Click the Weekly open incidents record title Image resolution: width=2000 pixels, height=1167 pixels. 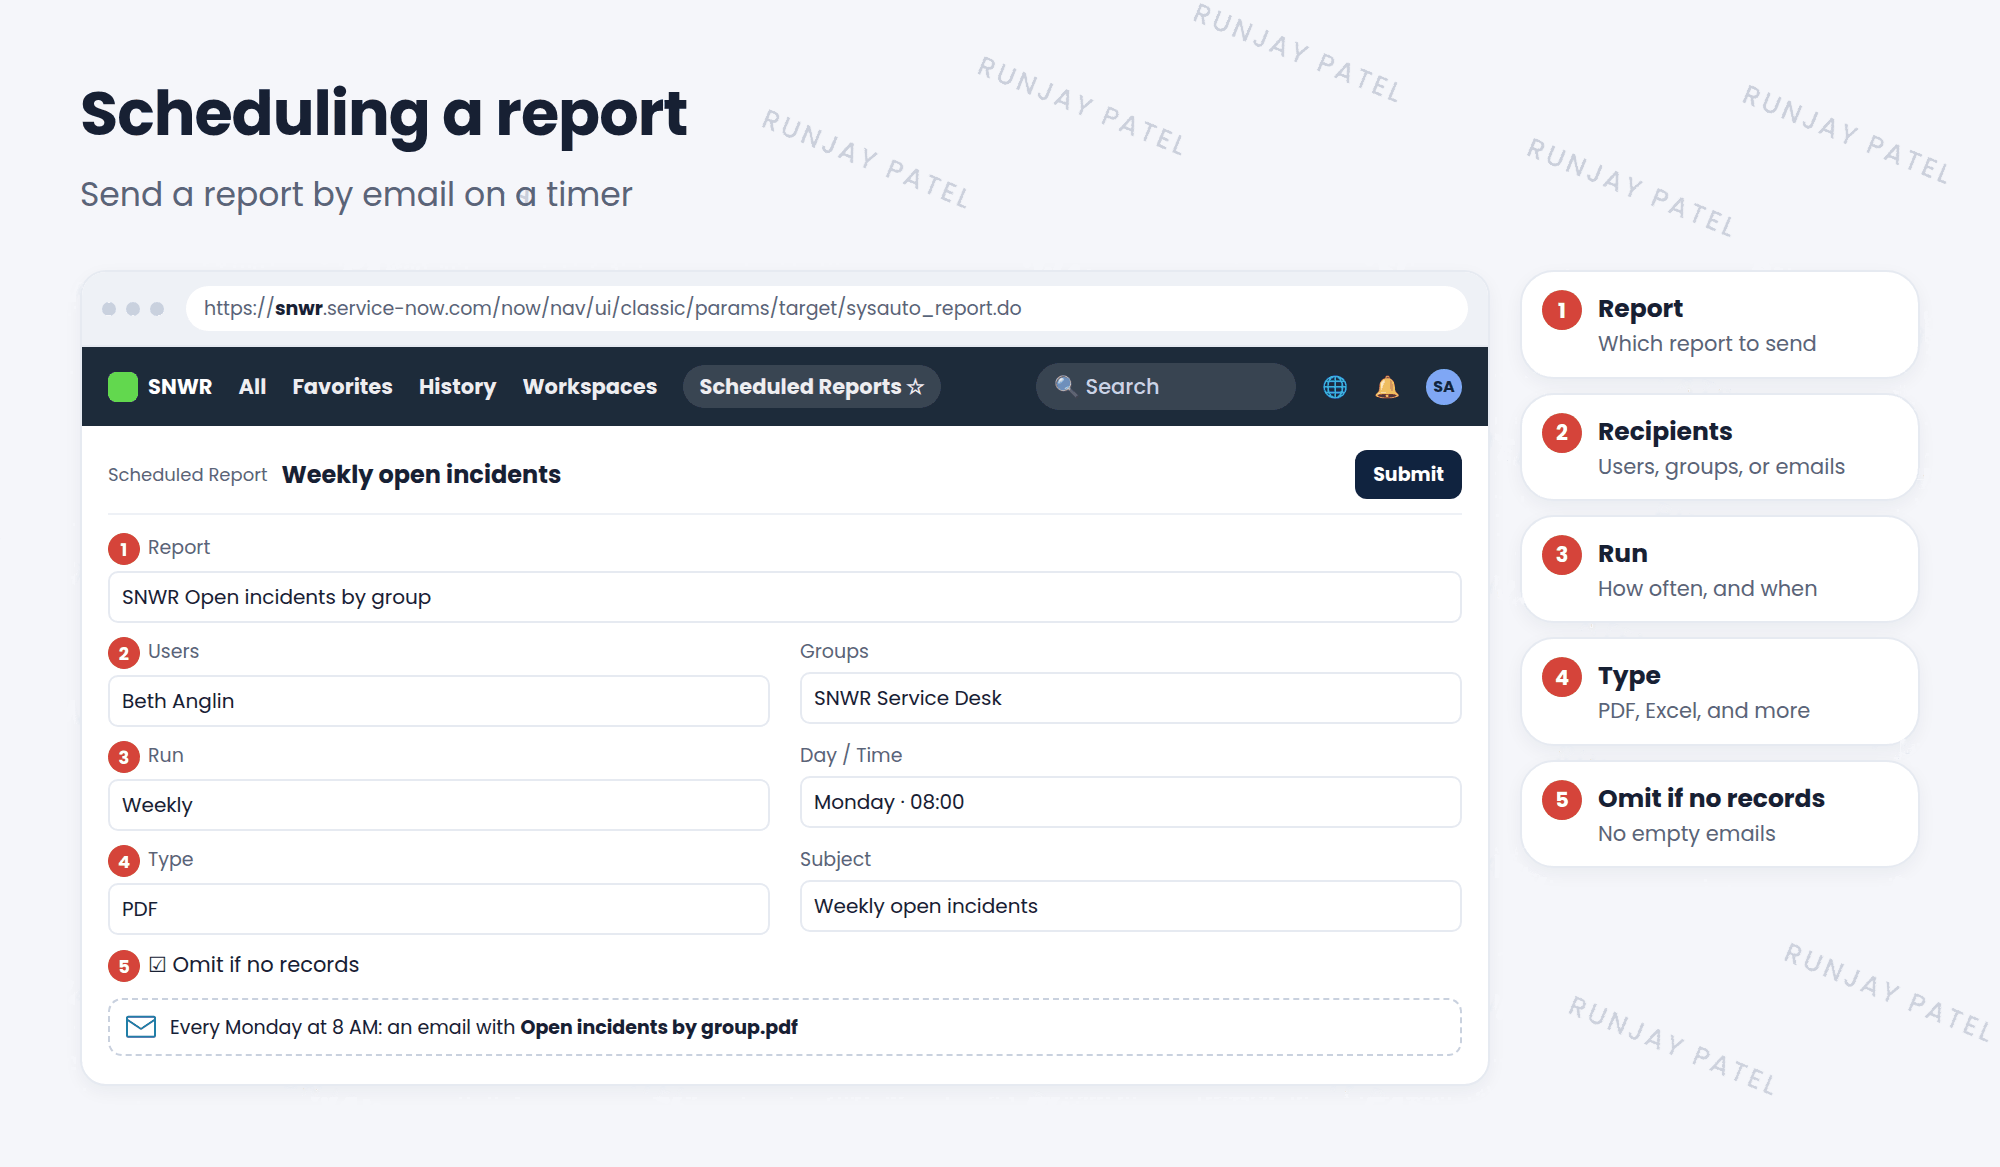pos(421,475)
